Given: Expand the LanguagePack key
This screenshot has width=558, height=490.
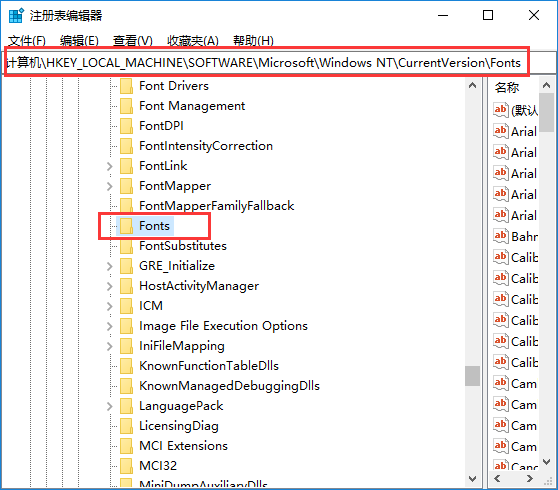Looking at the screenshot, I should (x=110, y=406).
